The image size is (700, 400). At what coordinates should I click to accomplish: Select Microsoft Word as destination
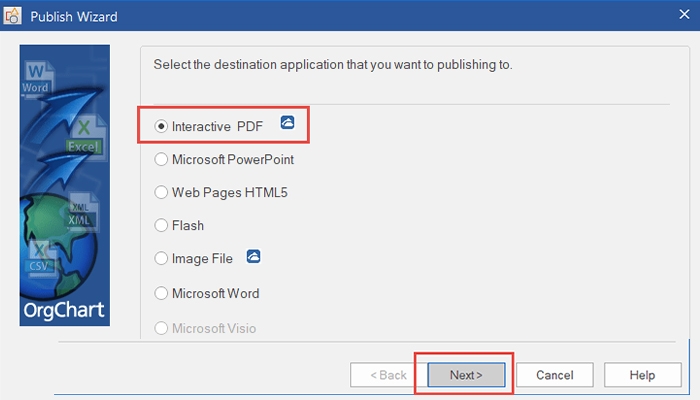[161, 294]
